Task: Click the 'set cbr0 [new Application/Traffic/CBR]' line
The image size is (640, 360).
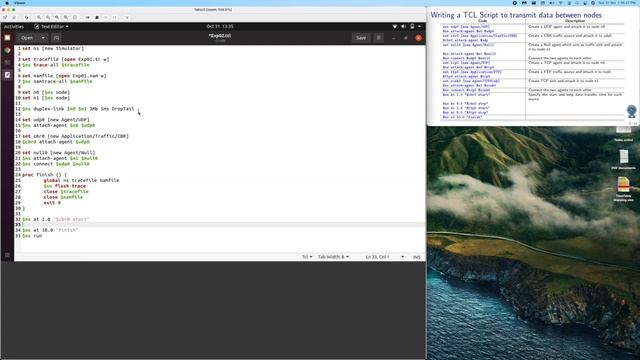Action: [75, 136]
